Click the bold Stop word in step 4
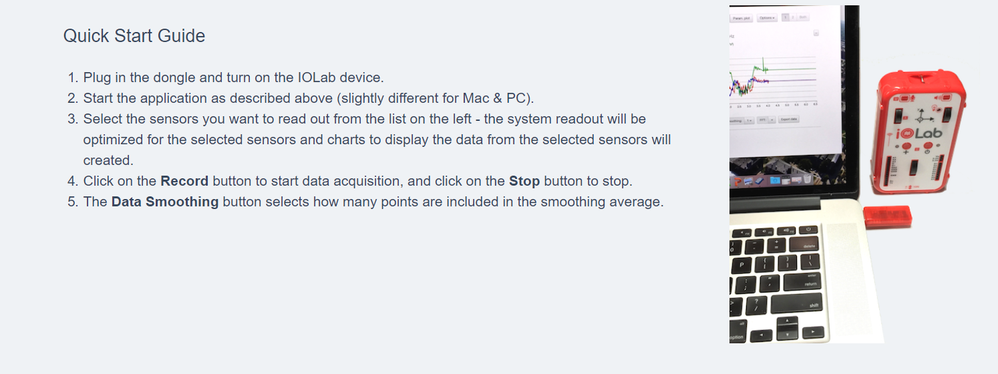 pos(524,181)
